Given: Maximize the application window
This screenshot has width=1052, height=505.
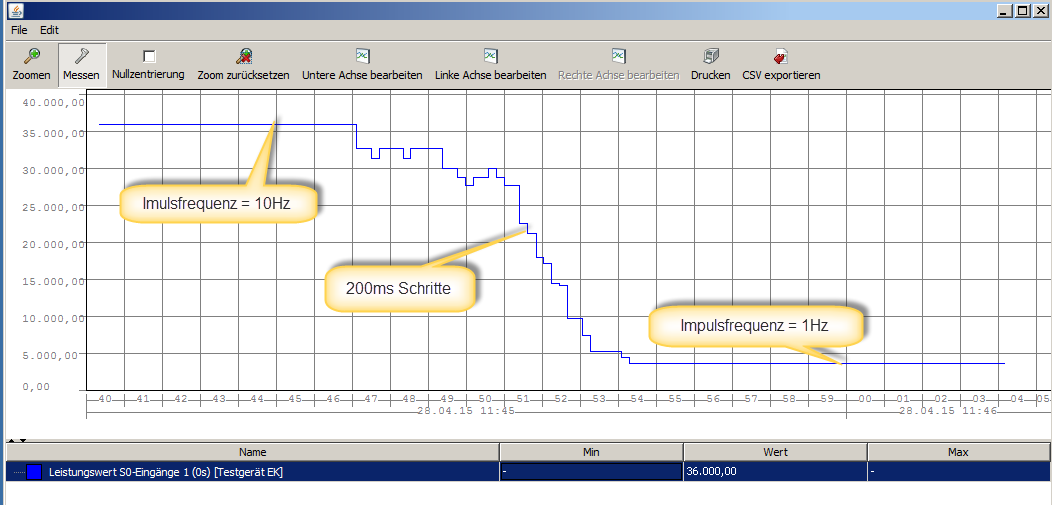Looking at the screenshot, I should tap(1022, 10).
